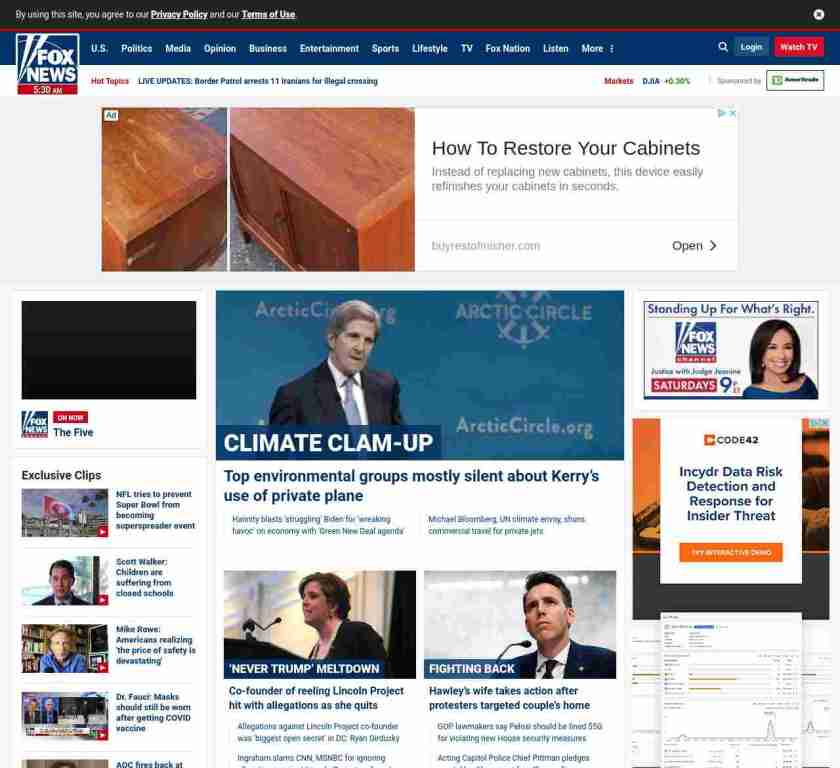Open the Politics menu item

point(137,48)
